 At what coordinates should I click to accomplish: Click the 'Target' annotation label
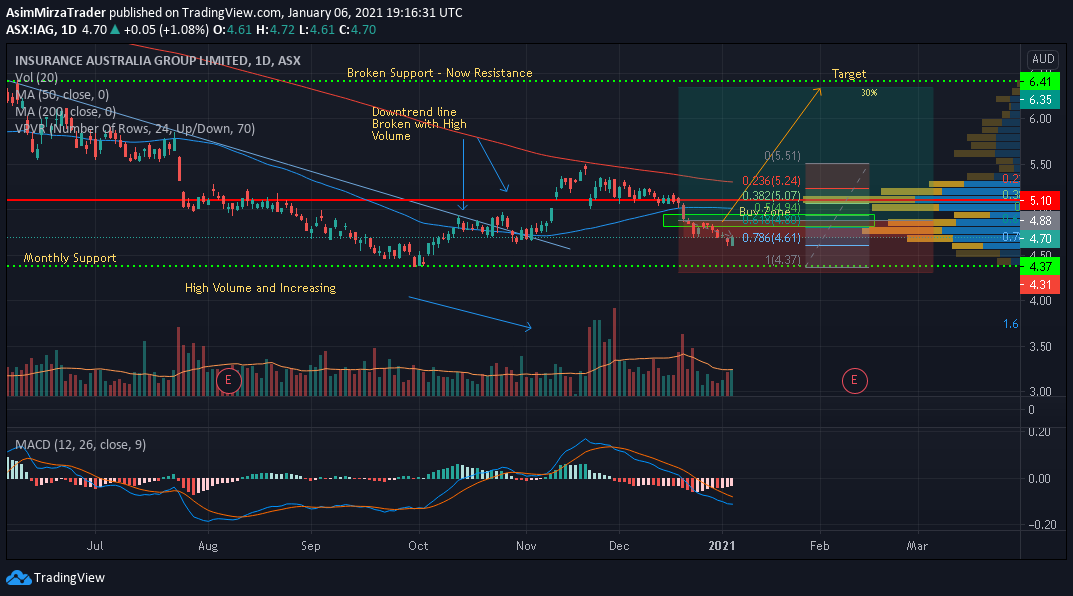[849, 73]
